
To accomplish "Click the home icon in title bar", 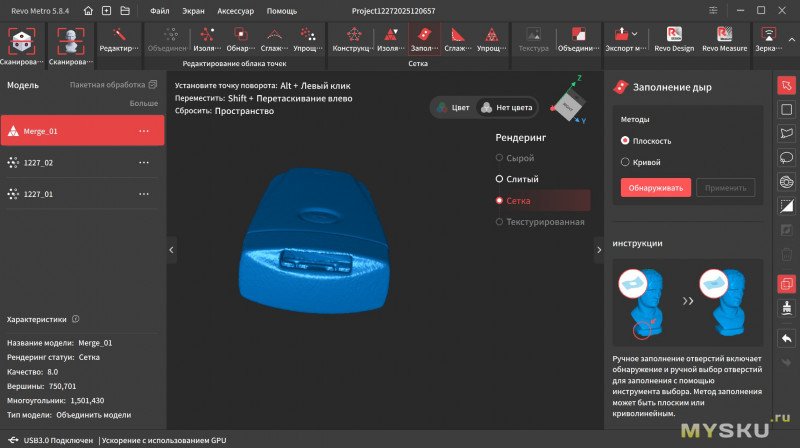I will point(90,10).
